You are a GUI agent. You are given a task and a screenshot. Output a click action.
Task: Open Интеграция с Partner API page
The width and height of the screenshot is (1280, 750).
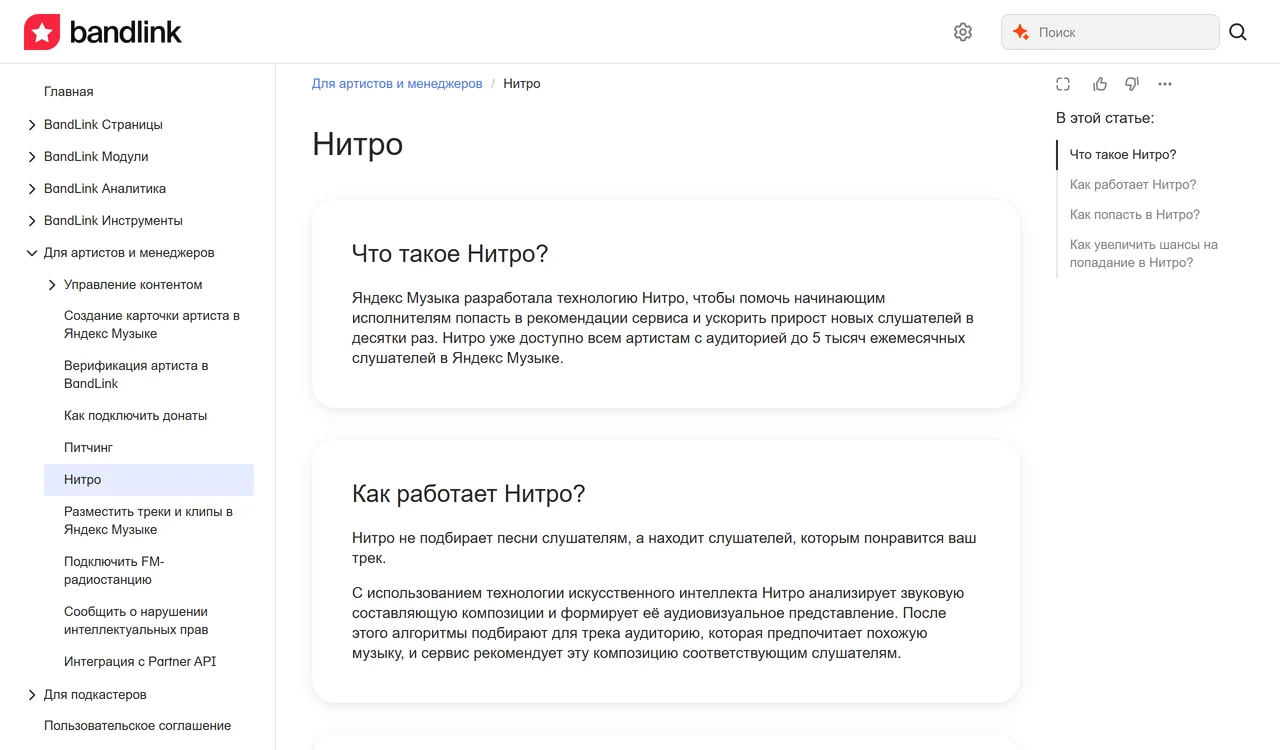tap(140, 662)
